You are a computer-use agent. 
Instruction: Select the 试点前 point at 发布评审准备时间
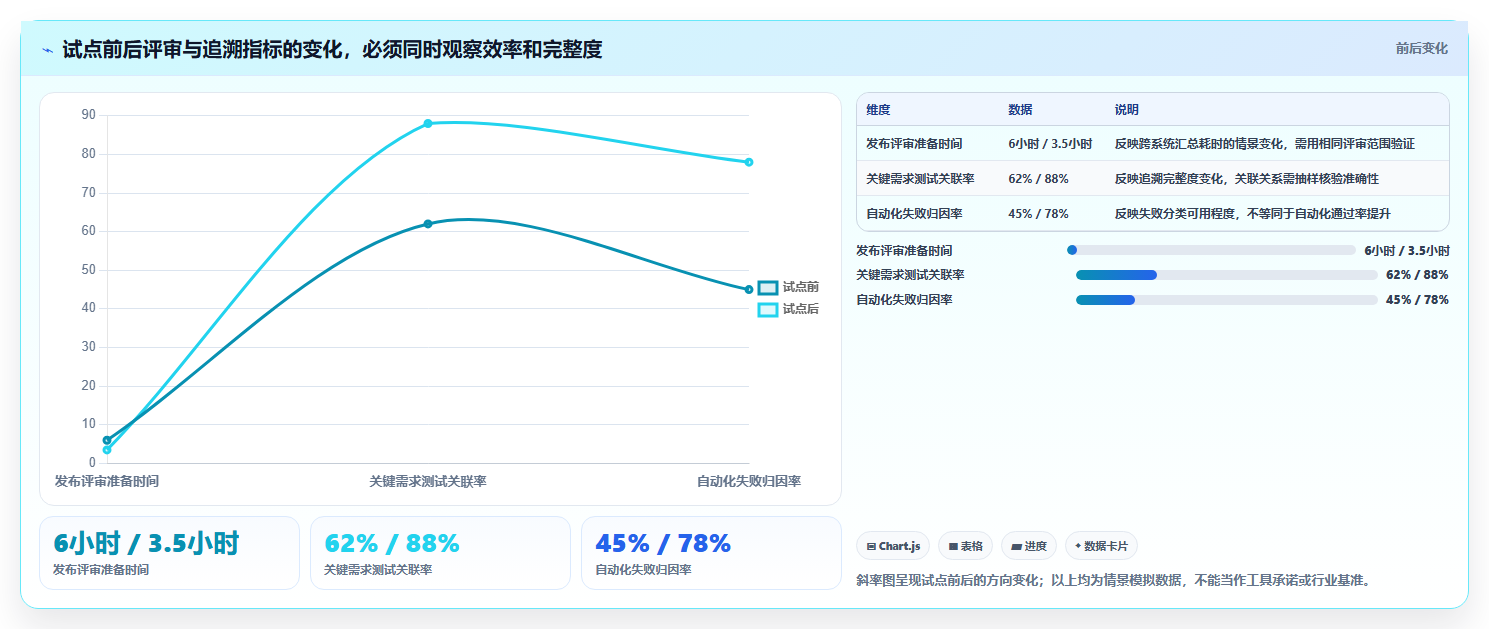point(107,440)
